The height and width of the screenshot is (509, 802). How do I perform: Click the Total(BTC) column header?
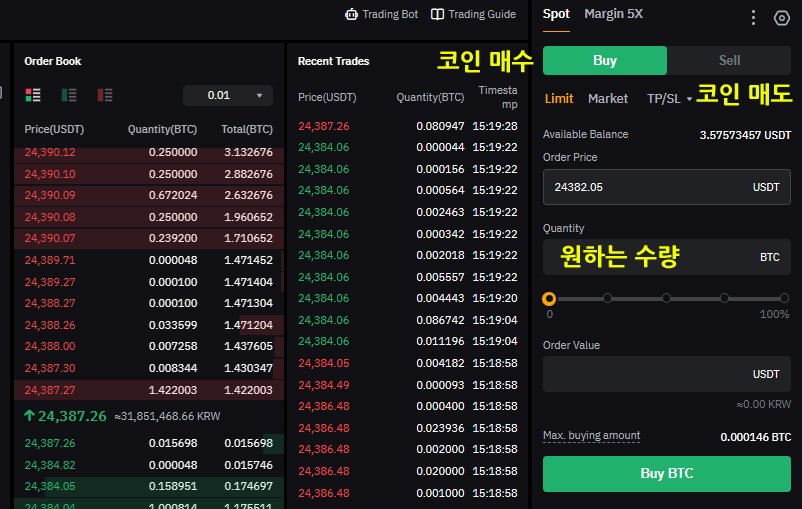[247, 129]
